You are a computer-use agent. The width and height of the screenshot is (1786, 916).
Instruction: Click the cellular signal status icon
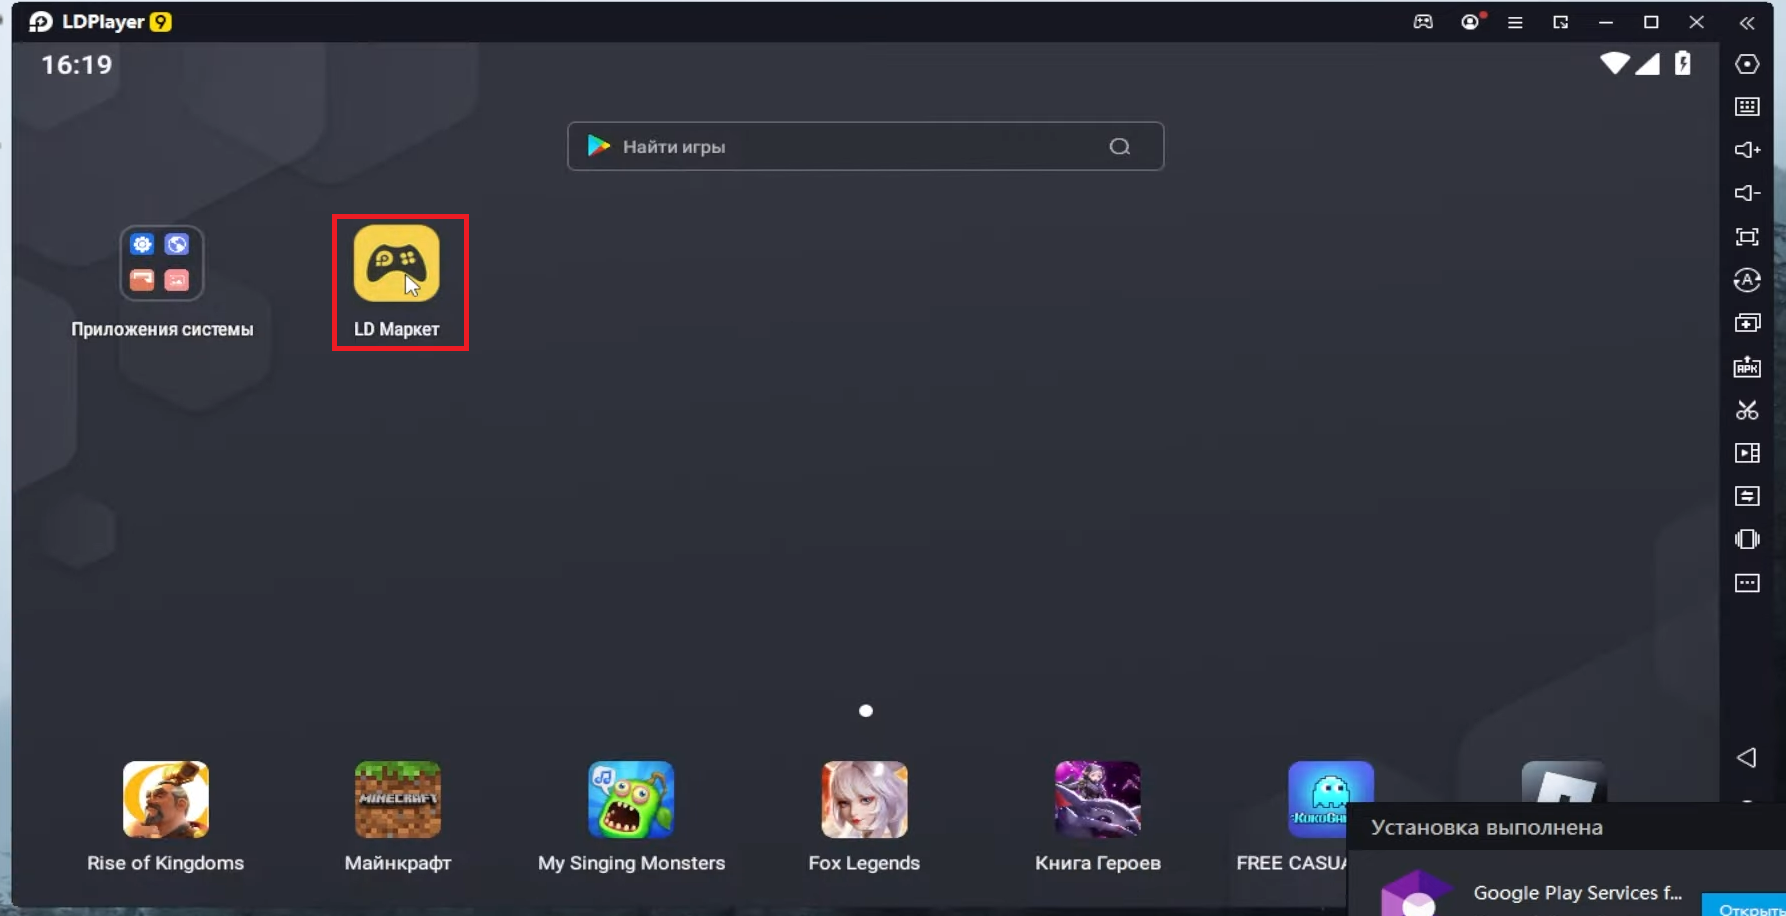[1648, 63]
